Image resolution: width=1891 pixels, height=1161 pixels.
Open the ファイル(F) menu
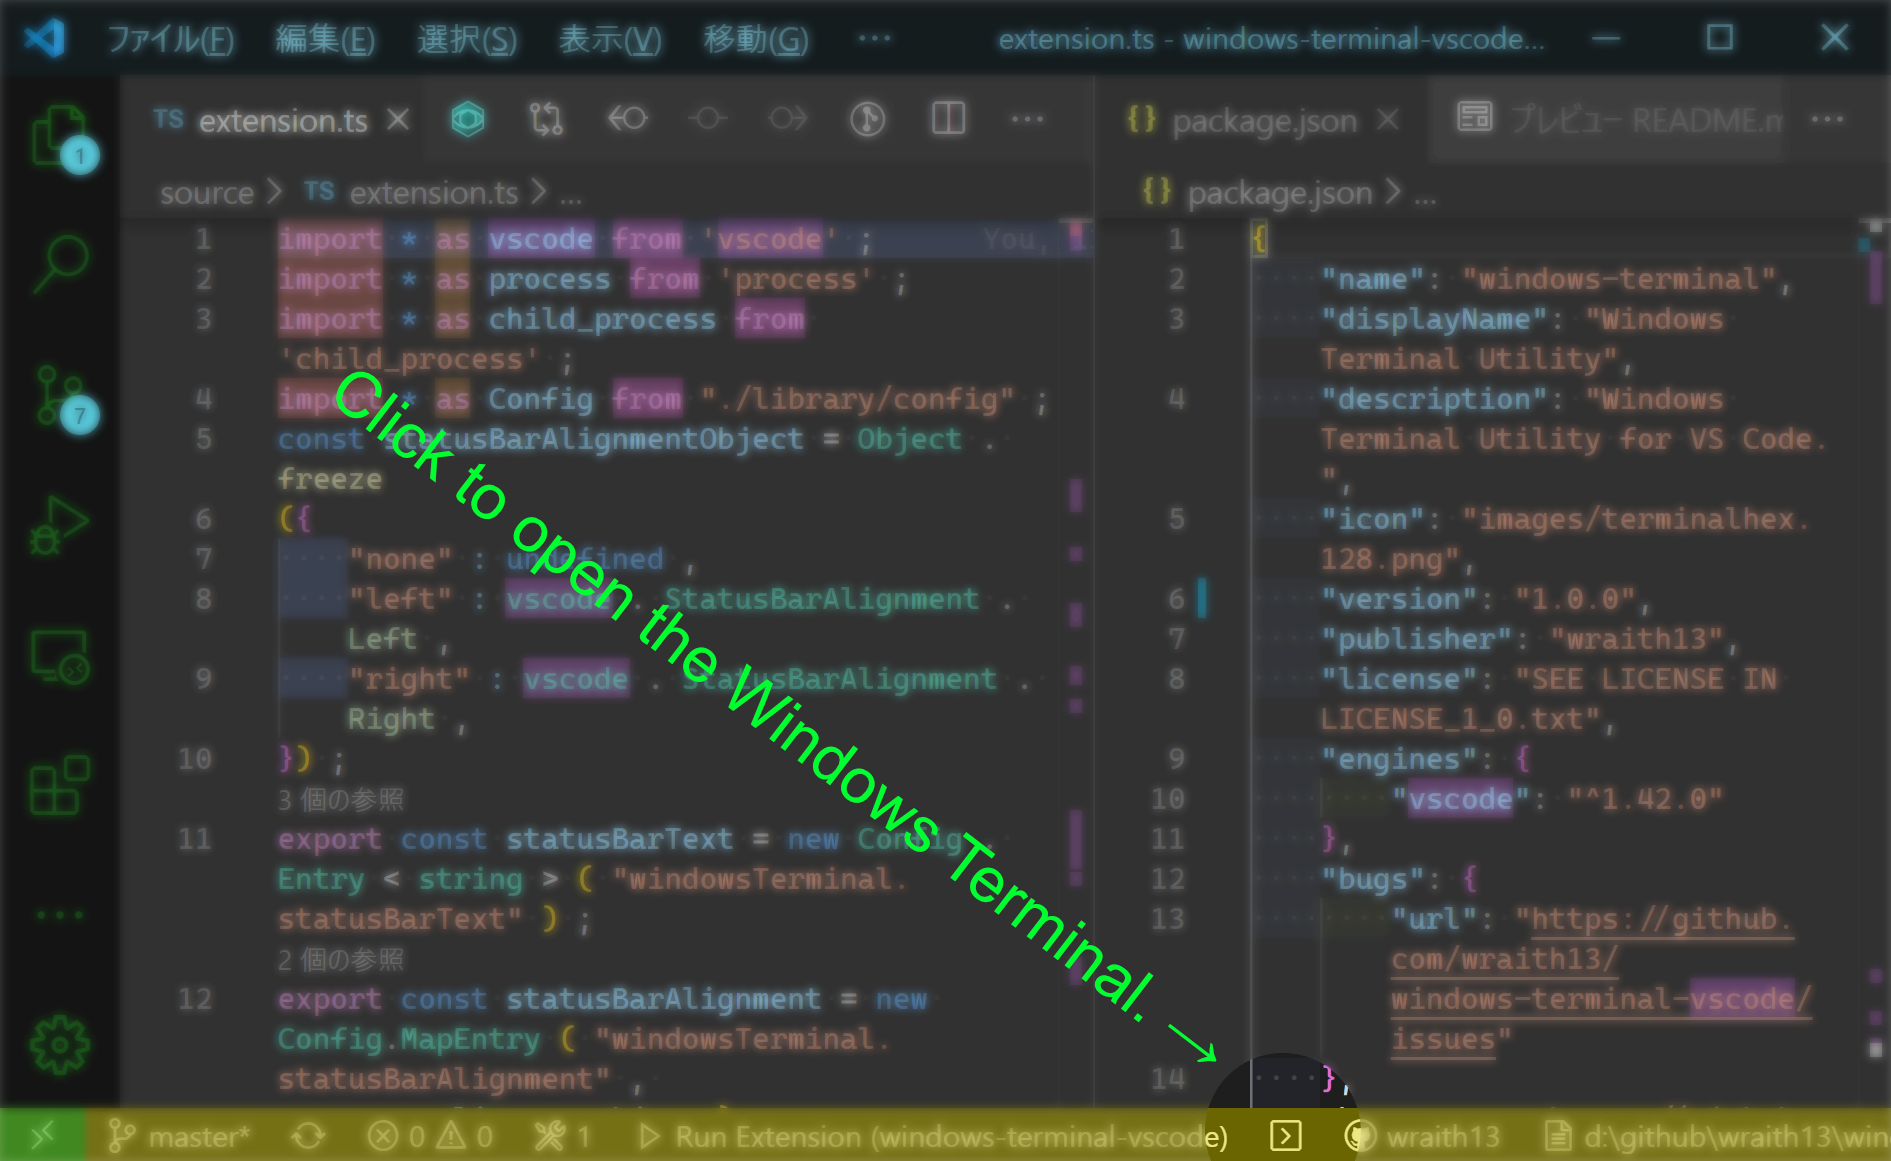(x=170, y=40)
